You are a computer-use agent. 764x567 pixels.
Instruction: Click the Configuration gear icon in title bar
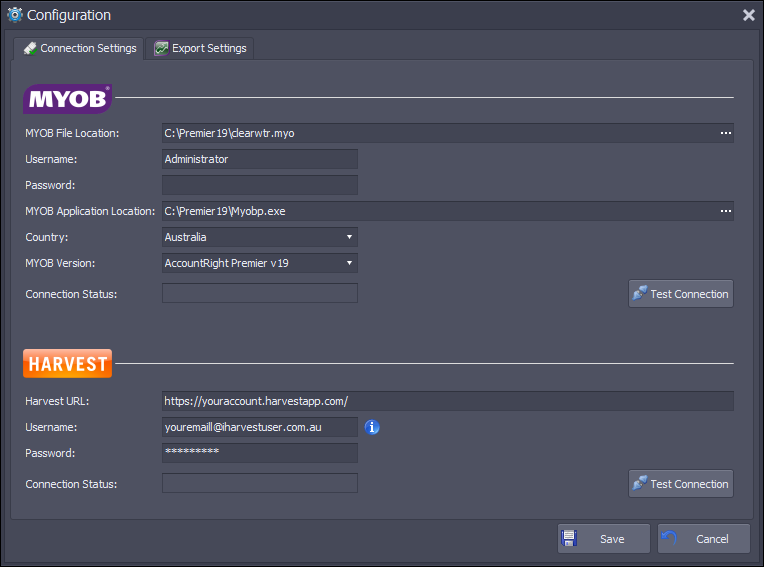[x=15, y=15]
